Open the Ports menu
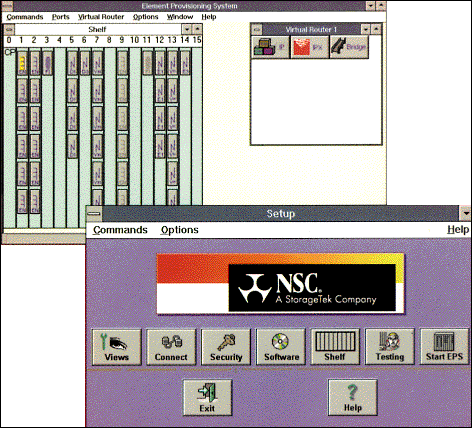Image resolution: width=472 pixels, height=428 pixels. (x=61, y=17)
